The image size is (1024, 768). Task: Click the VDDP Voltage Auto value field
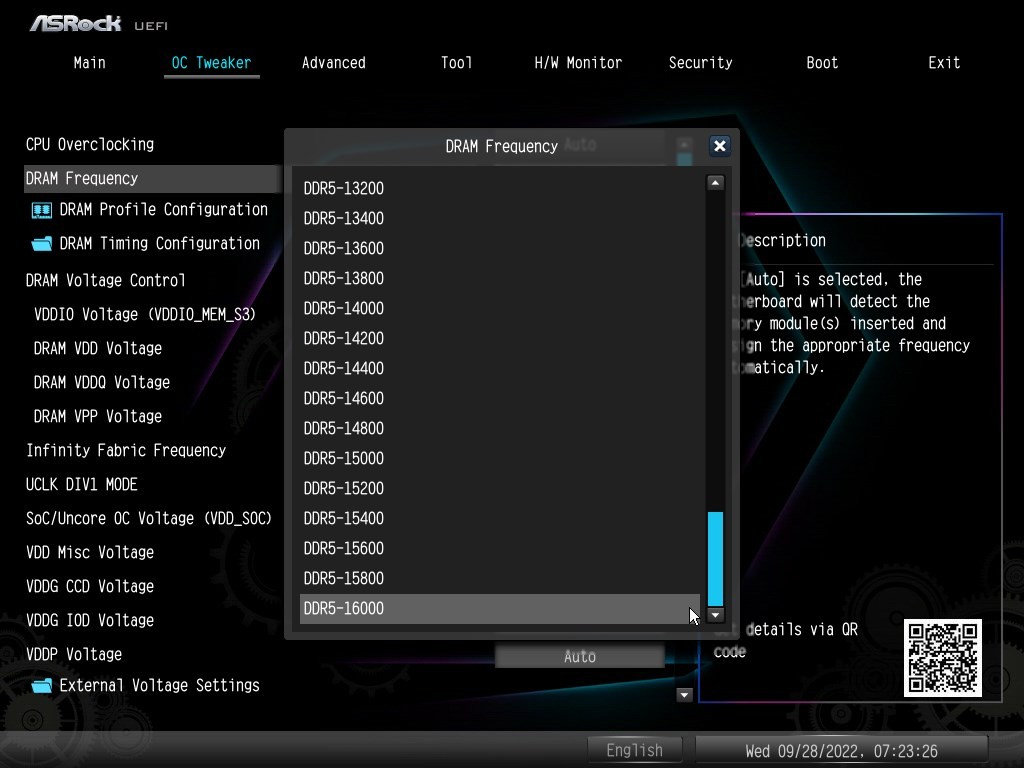pos(579,657)
